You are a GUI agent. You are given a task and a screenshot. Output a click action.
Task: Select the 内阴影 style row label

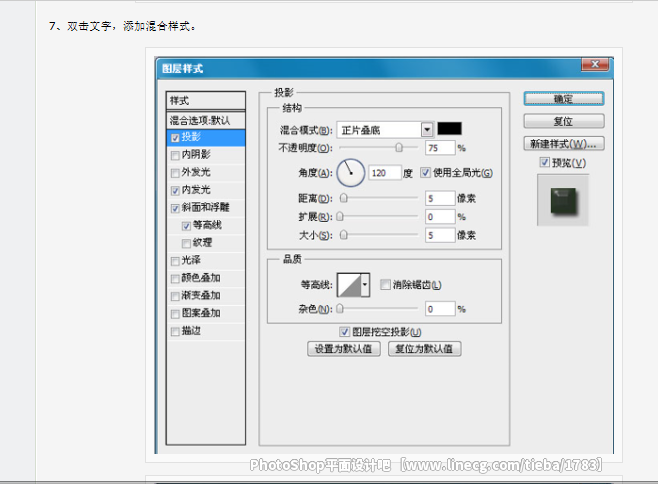196,154
